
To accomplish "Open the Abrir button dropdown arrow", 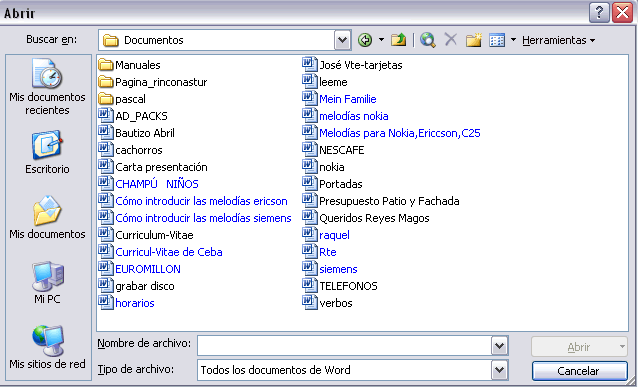I will coord(622,347).
